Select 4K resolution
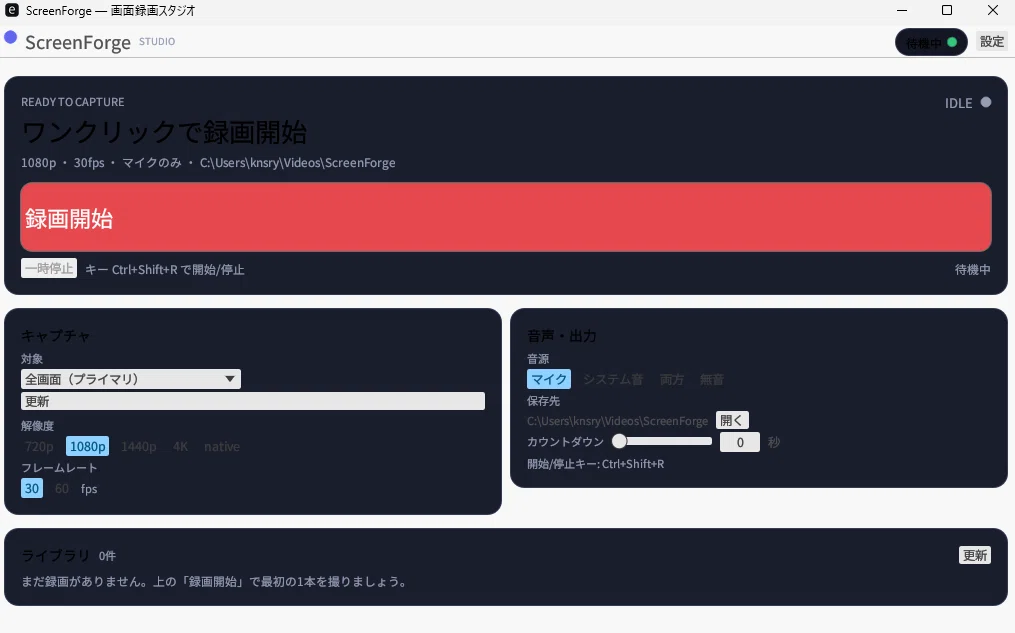The image size is (1015, 633). pos(181,447)
